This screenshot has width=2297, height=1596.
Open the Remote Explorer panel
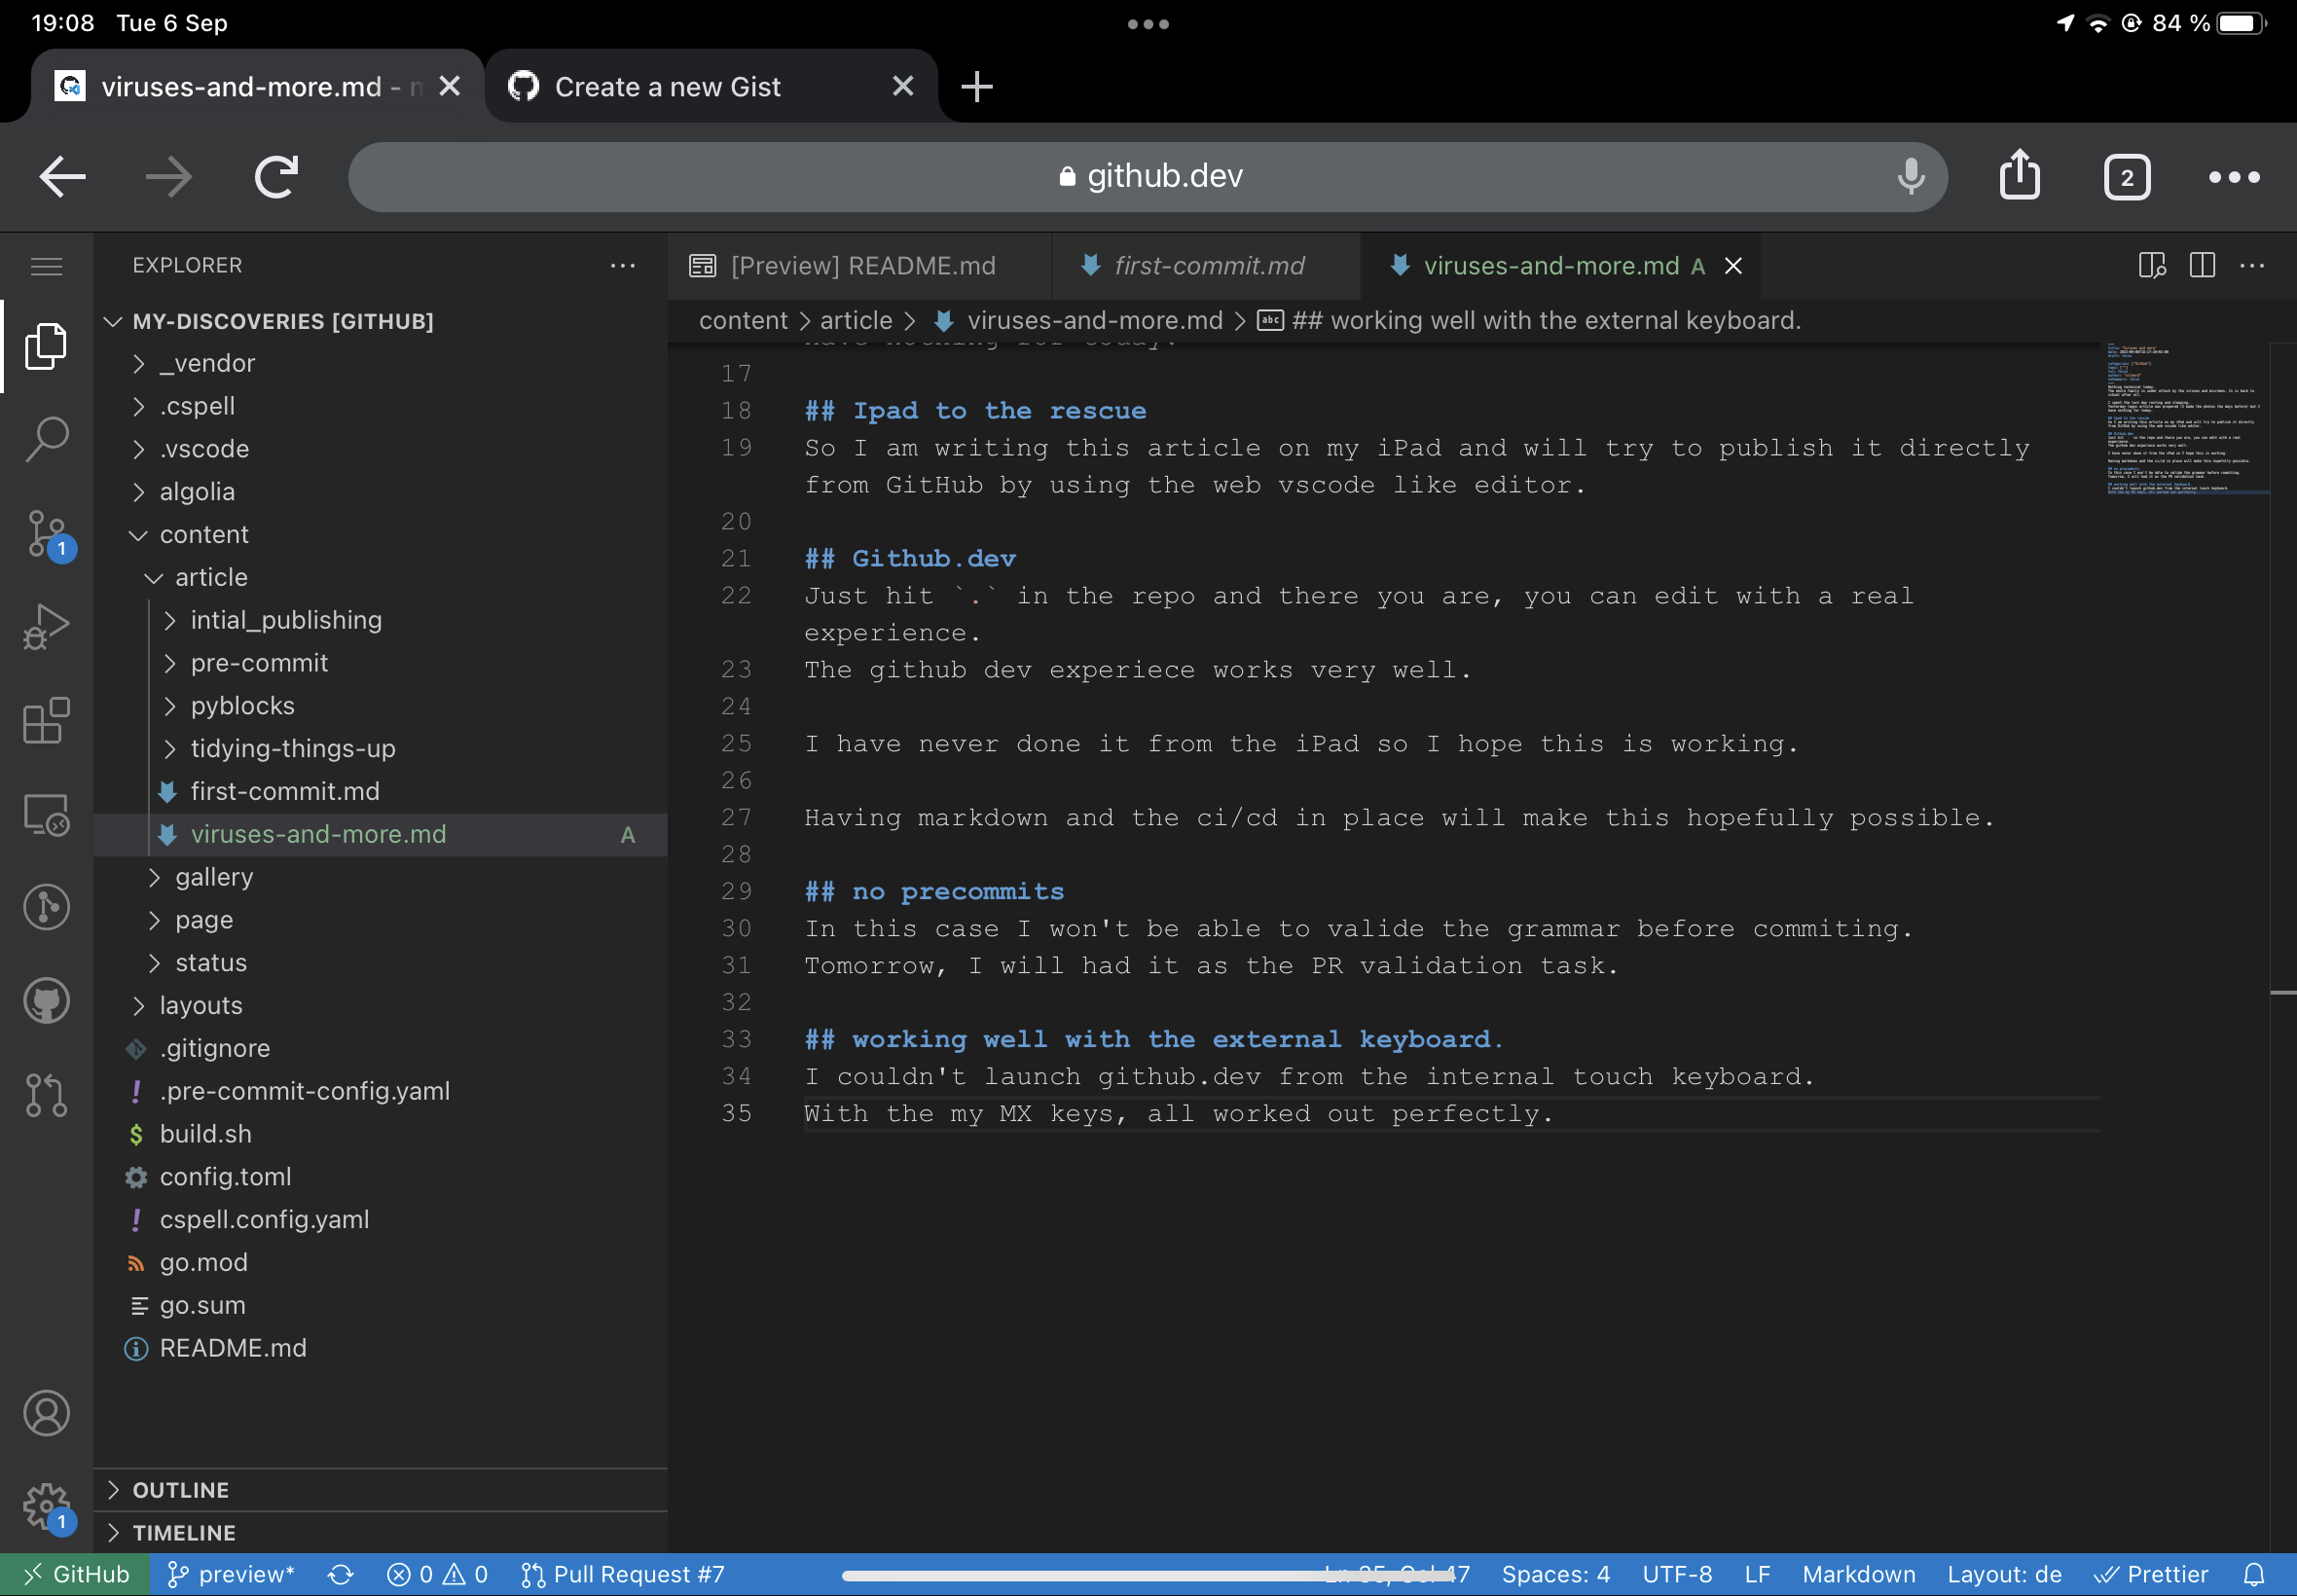[x=45, y=814]
